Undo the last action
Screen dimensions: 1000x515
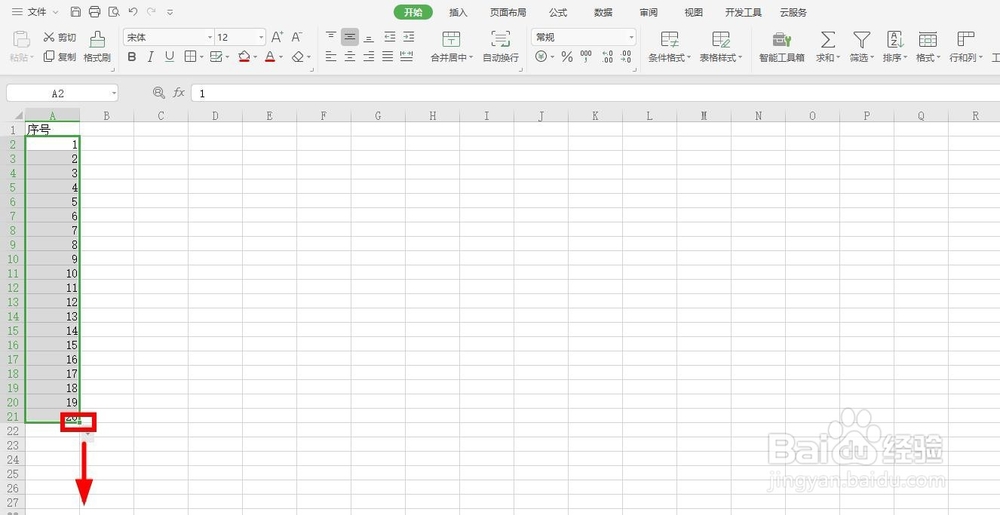(x=133, y=11)
